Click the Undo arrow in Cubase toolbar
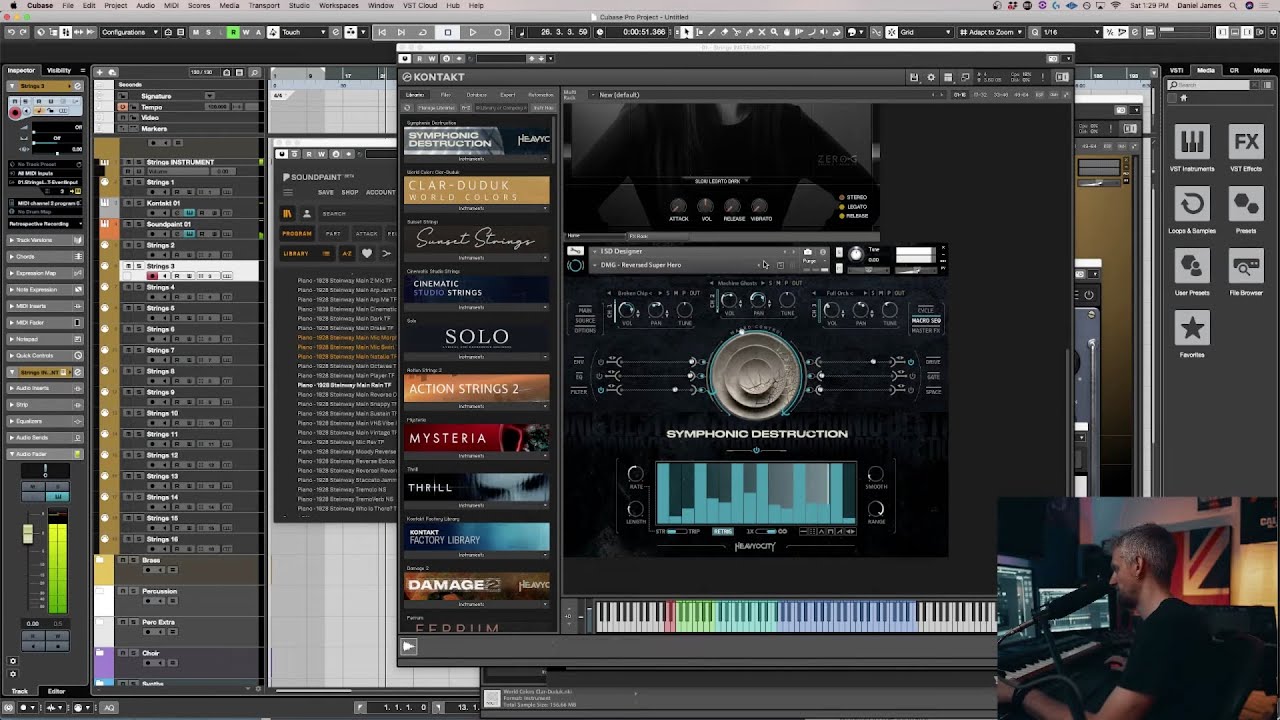Viewport: 1280px width, 720px height. pos(10,32)
